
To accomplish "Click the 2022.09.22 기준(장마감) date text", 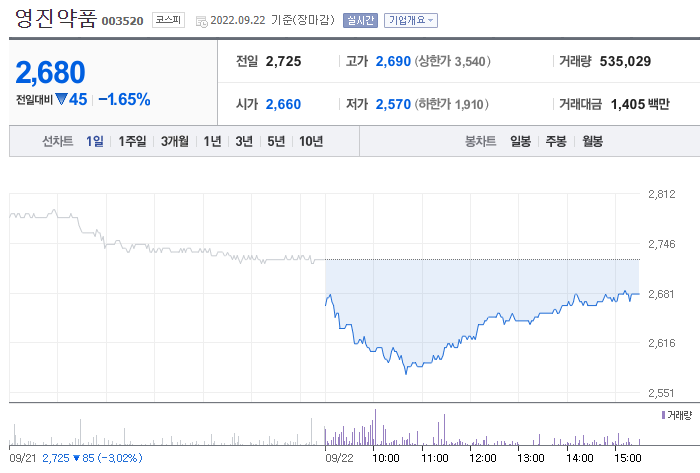I will click(x=272, y=21).
